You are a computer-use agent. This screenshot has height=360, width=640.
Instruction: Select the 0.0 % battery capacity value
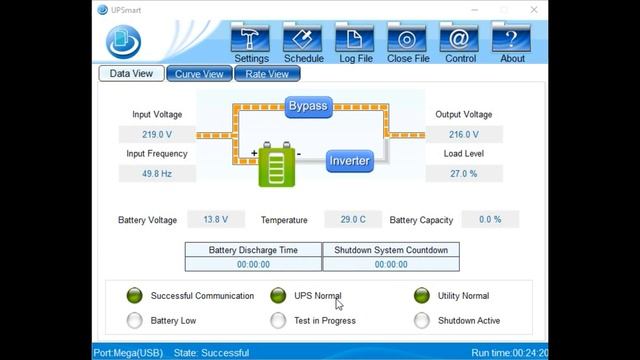click(490, 219)
